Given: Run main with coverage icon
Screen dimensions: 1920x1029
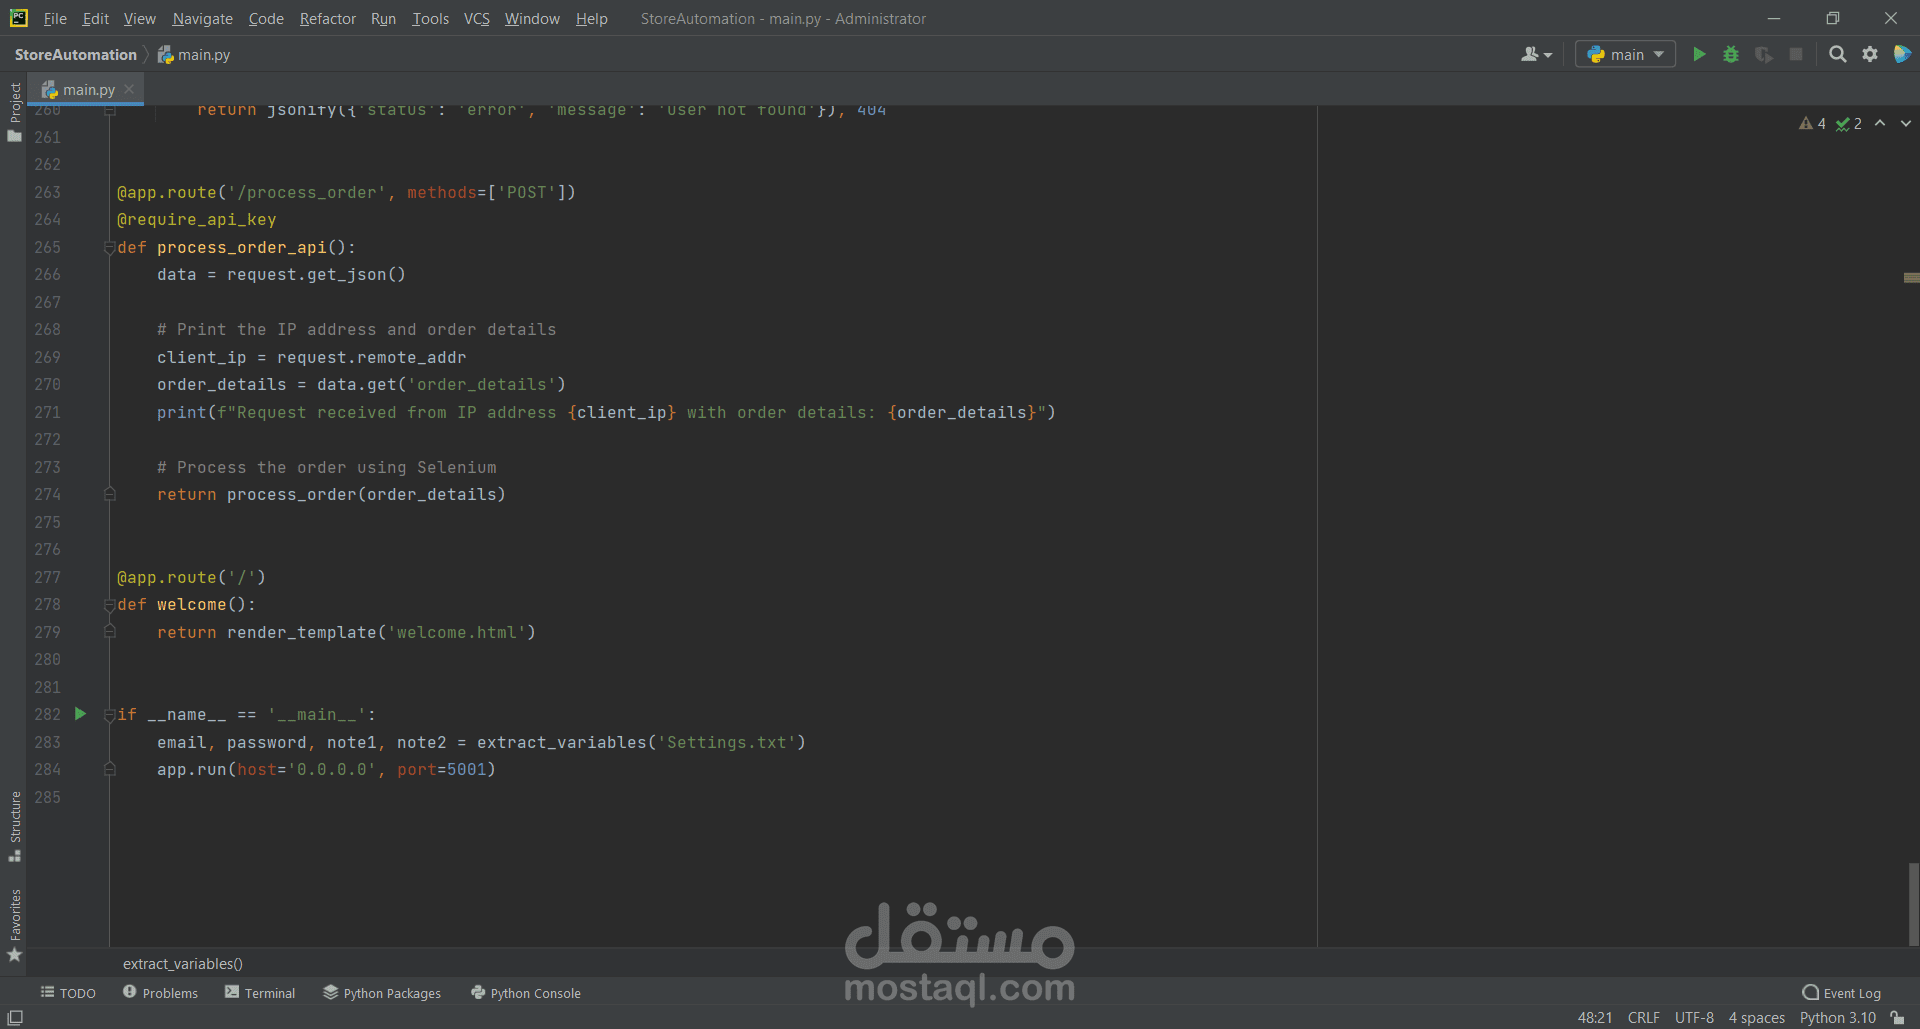Looking at the screenshot, I should click(1763, 54).
